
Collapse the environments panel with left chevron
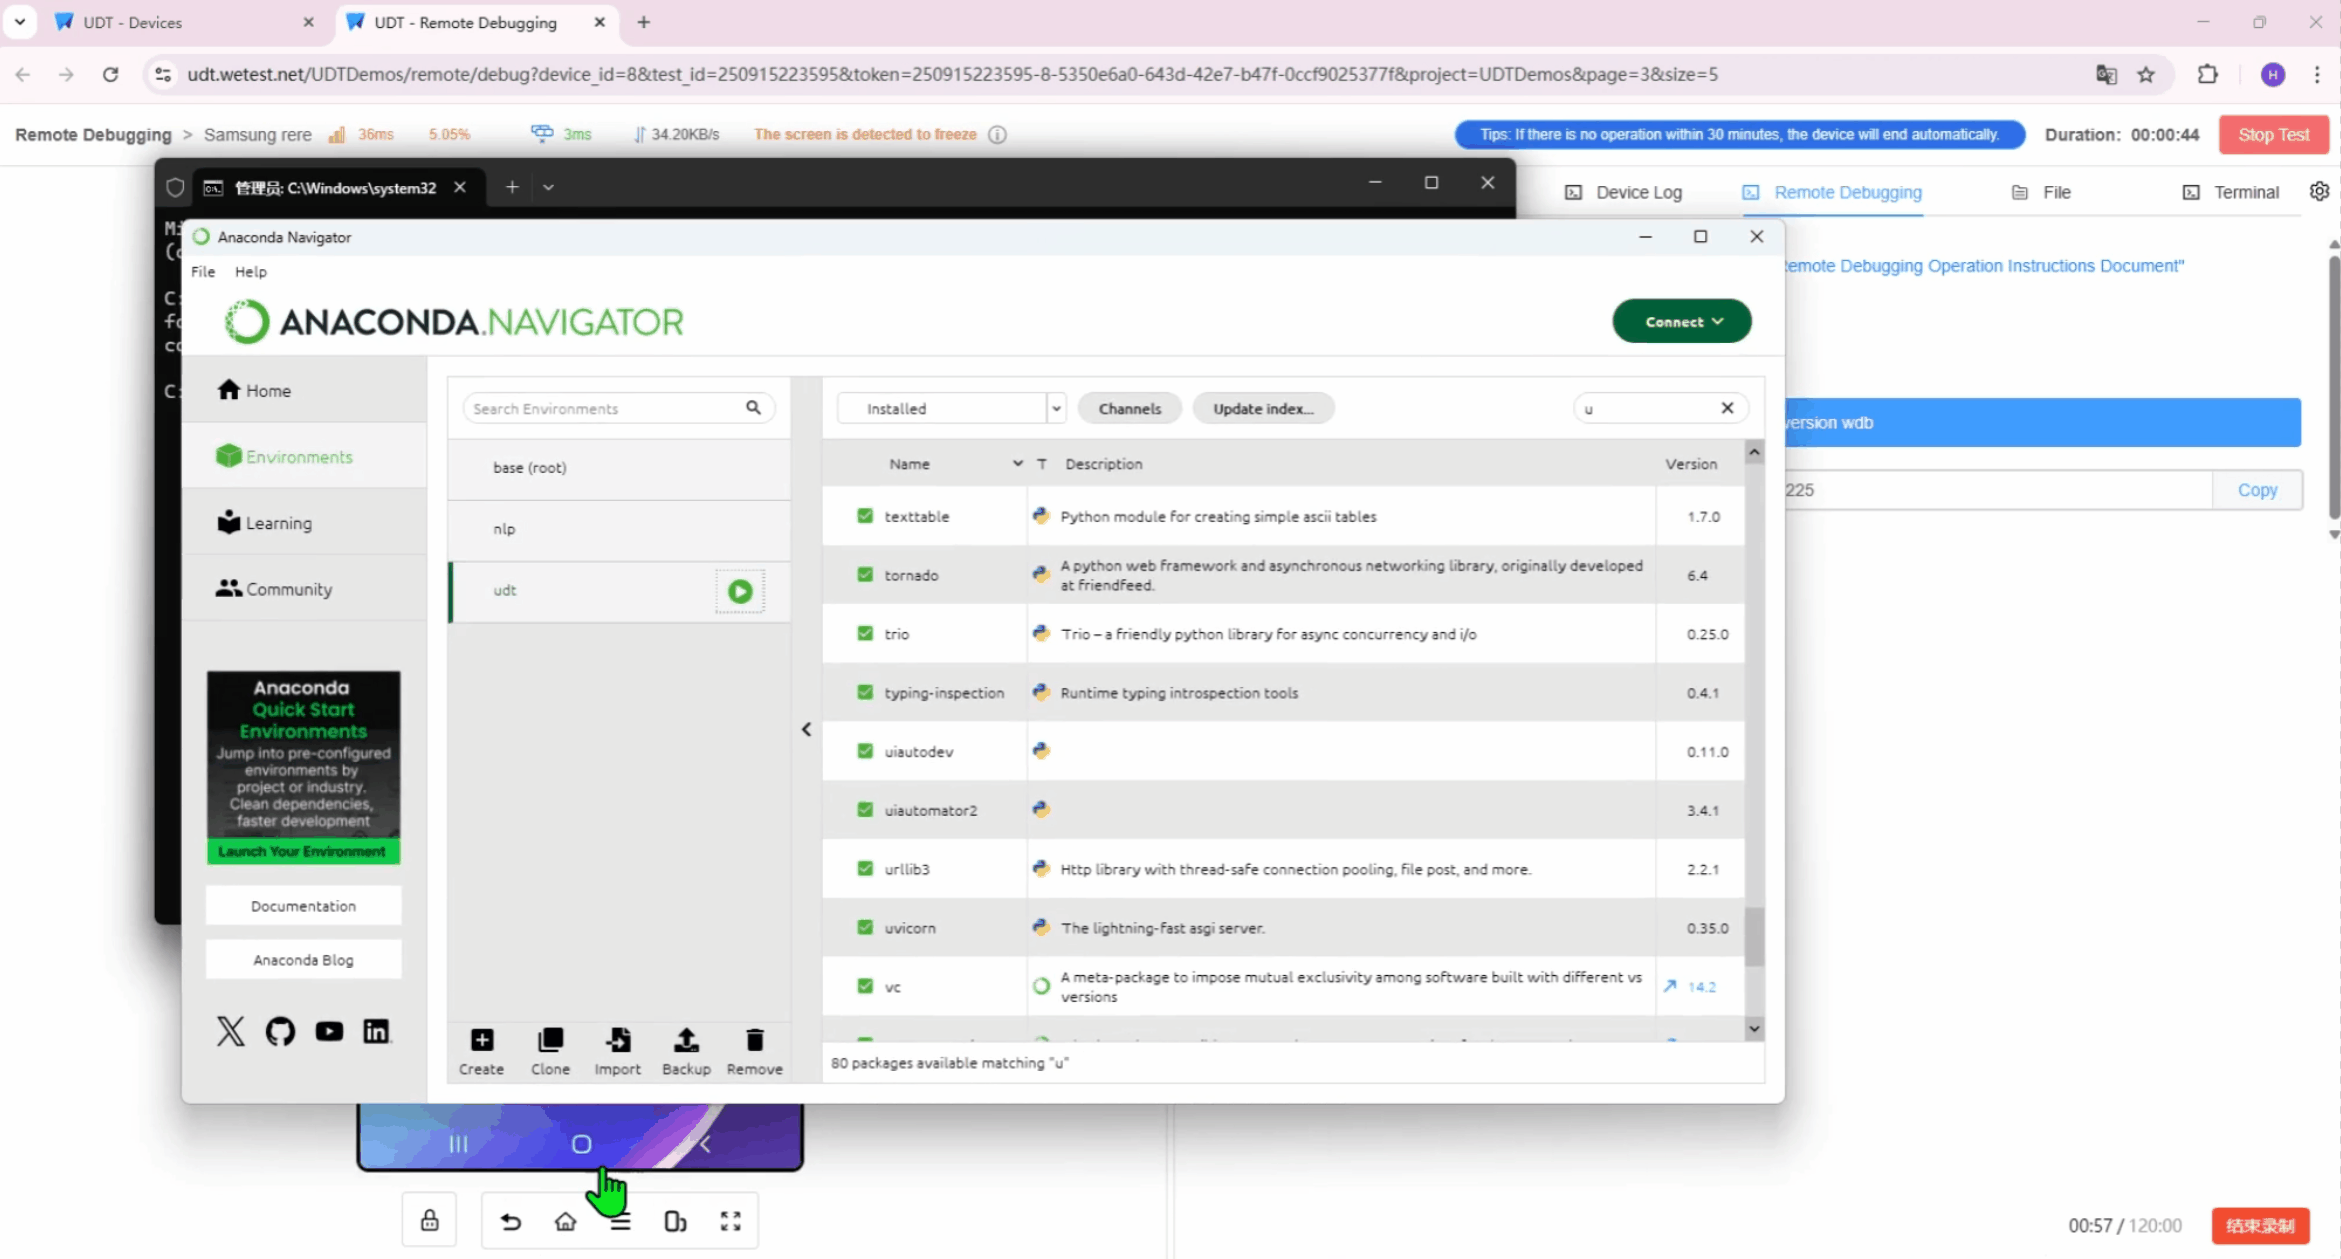click(x=806, y=730)
